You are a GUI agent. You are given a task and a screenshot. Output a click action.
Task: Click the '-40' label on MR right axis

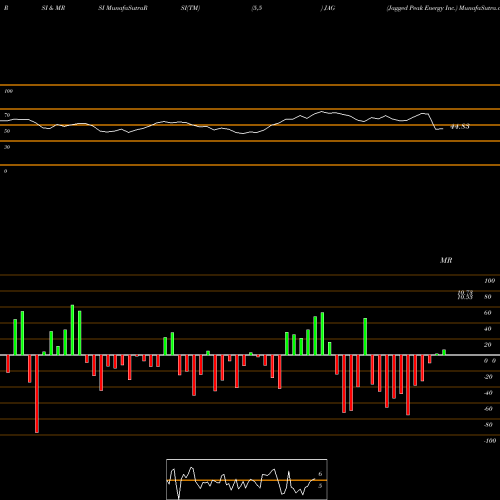point(488,393)
